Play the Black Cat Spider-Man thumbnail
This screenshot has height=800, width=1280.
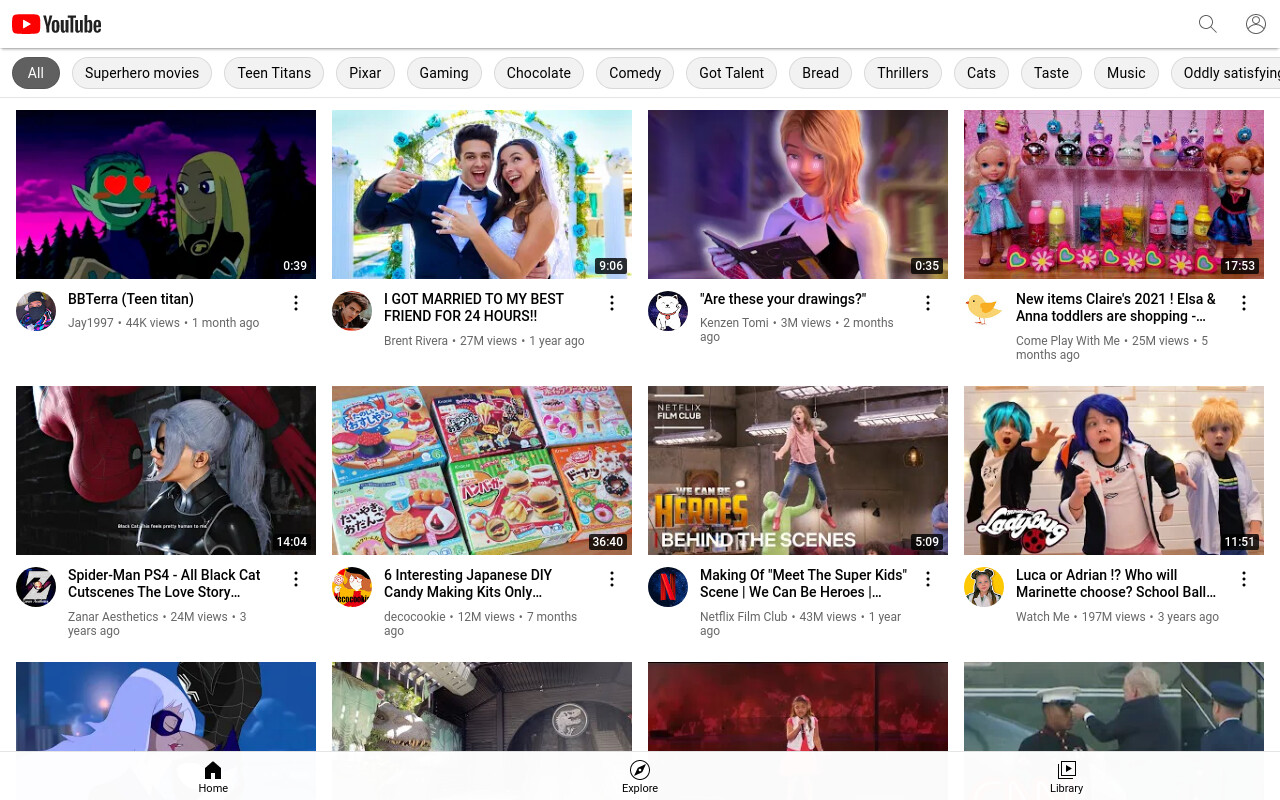166,470
